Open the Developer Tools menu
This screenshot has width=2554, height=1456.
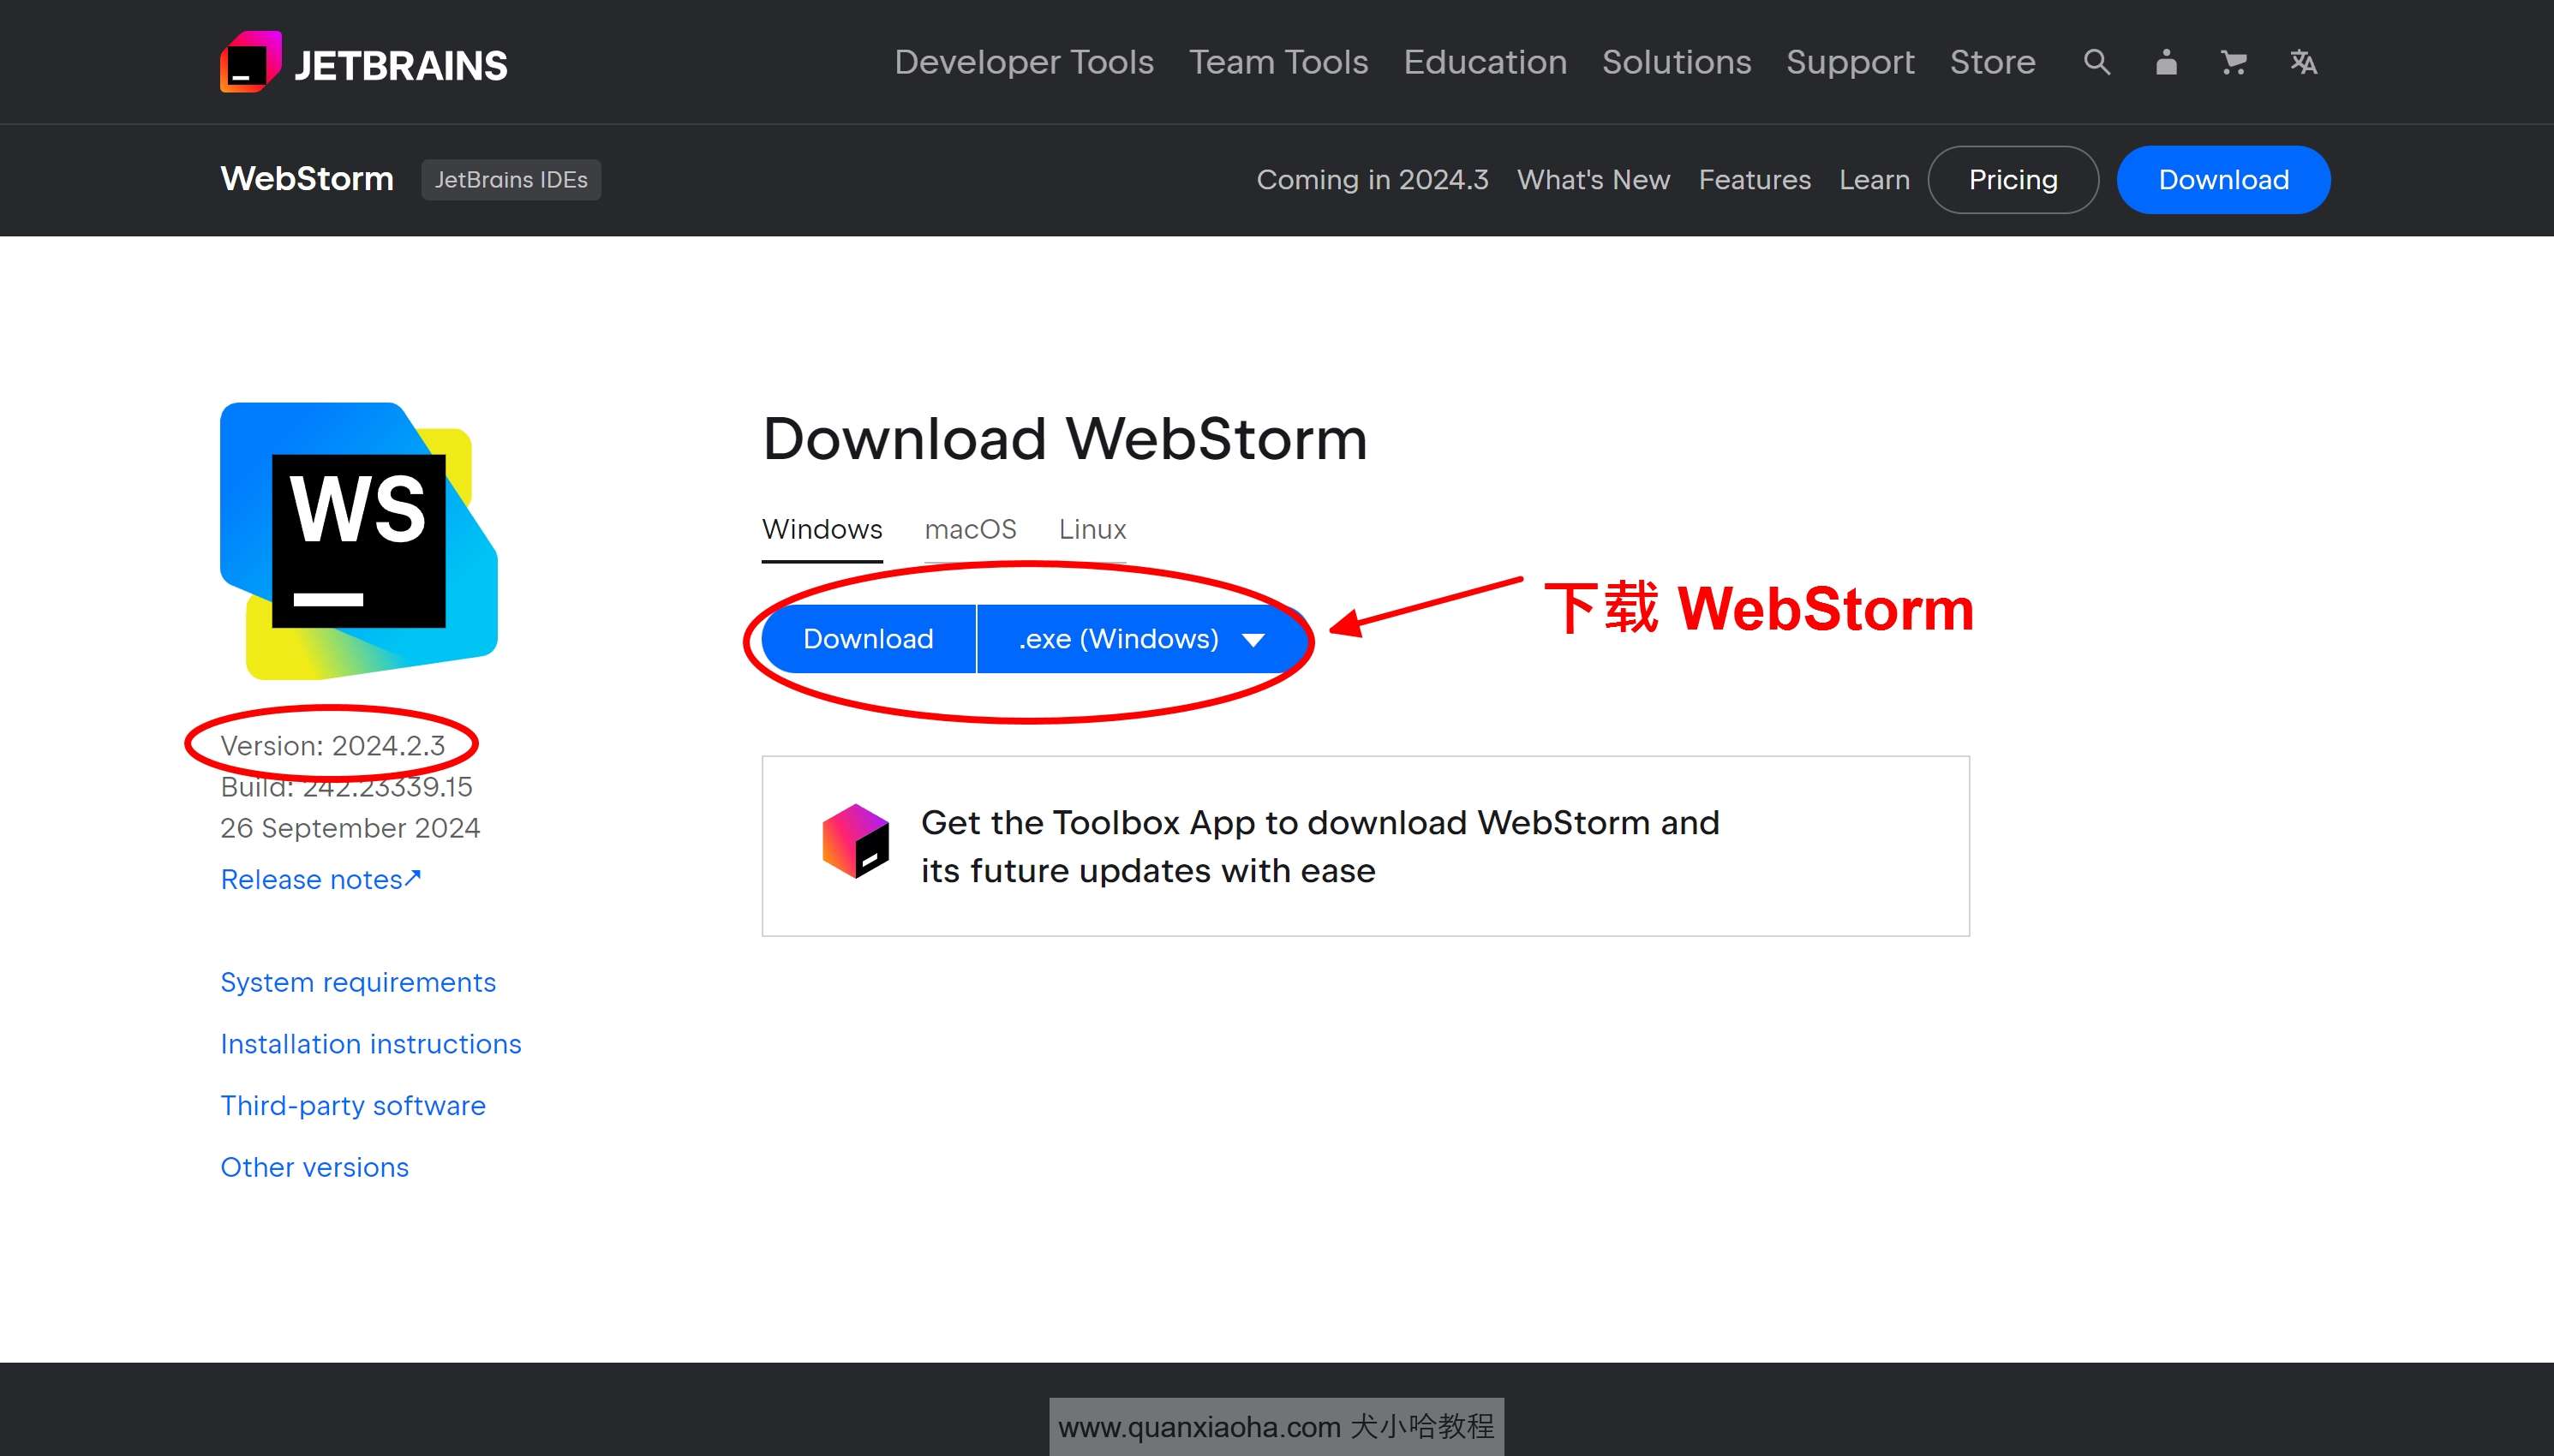point(1024,62)
